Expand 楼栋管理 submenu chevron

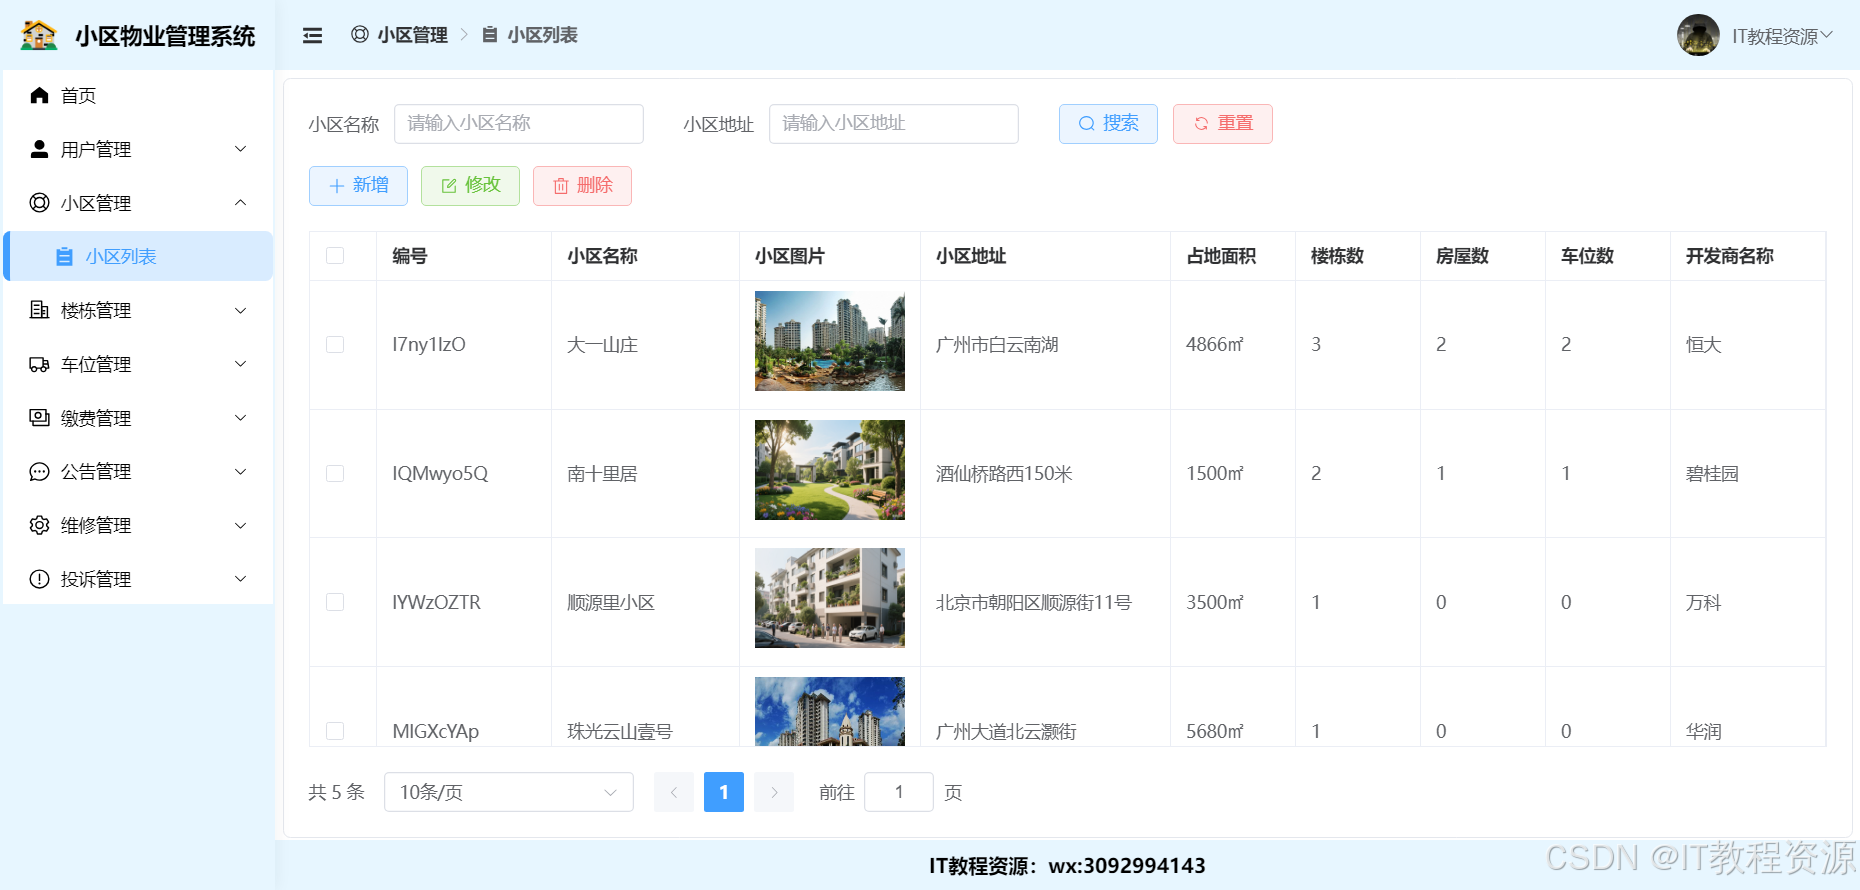[240, 310]
